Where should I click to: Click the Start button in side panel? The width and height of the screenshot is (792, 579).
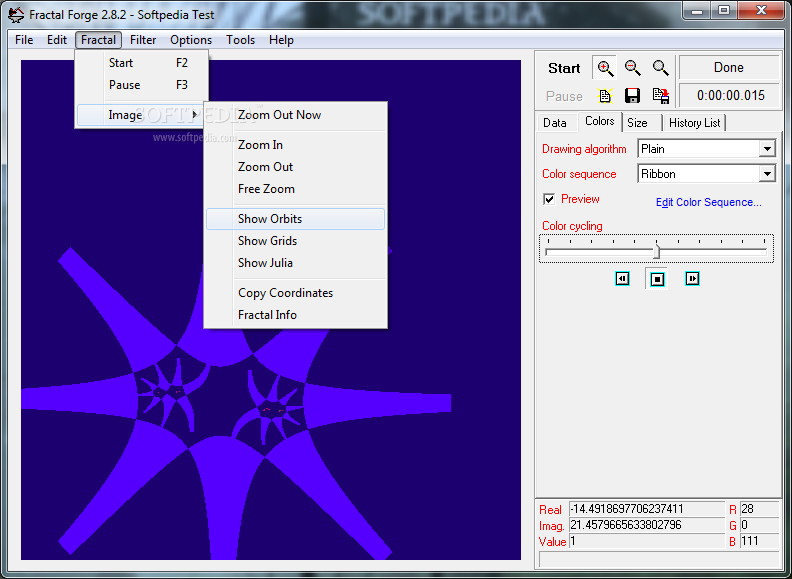coord(564,68)
